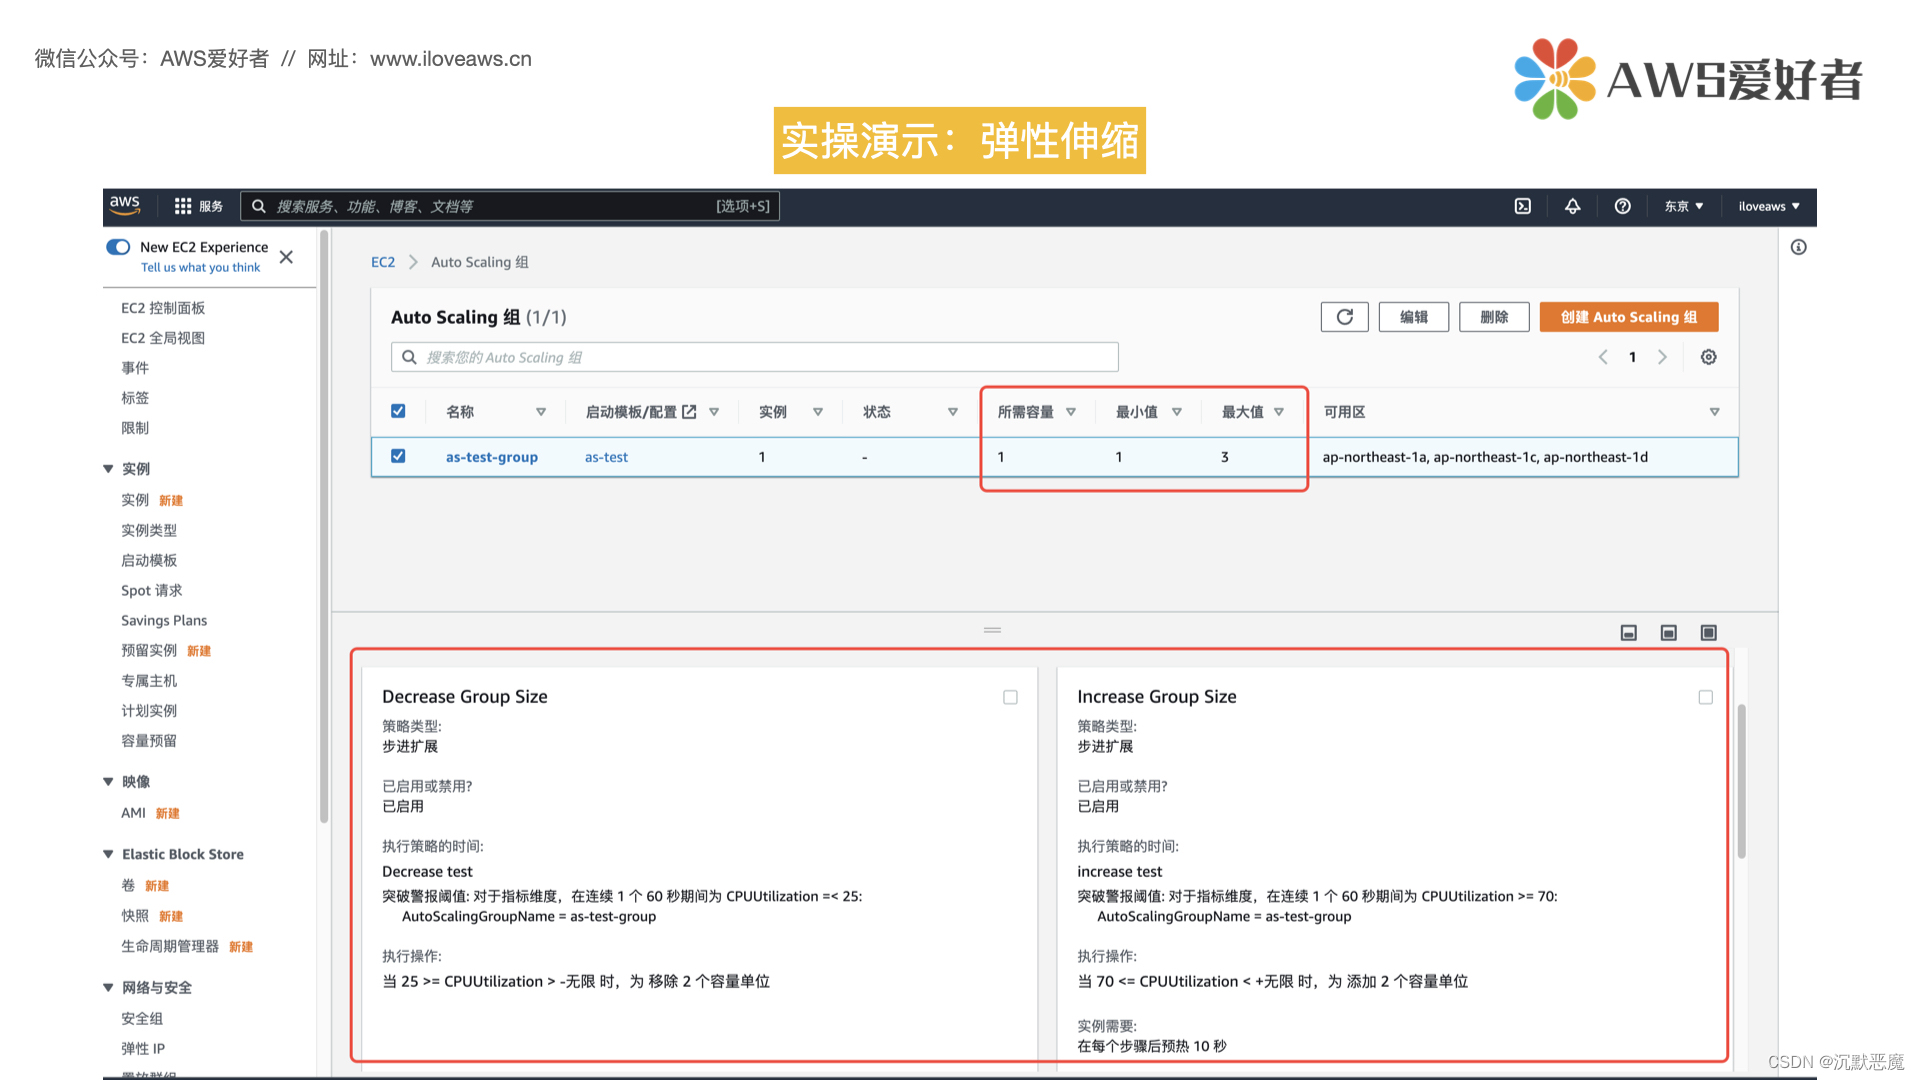Focus the top services search box
This screenshot has width=1920, height=1080.
(509, 206)
